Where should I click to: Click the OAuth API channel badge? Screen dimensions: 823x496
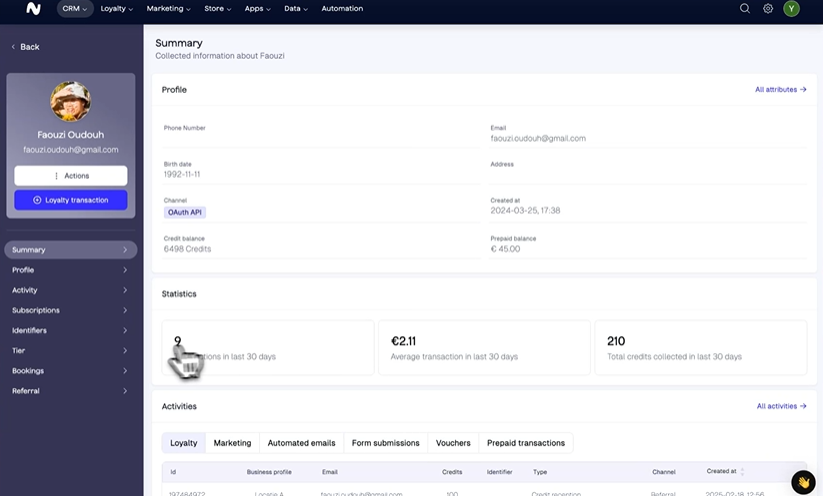[185, 213]
